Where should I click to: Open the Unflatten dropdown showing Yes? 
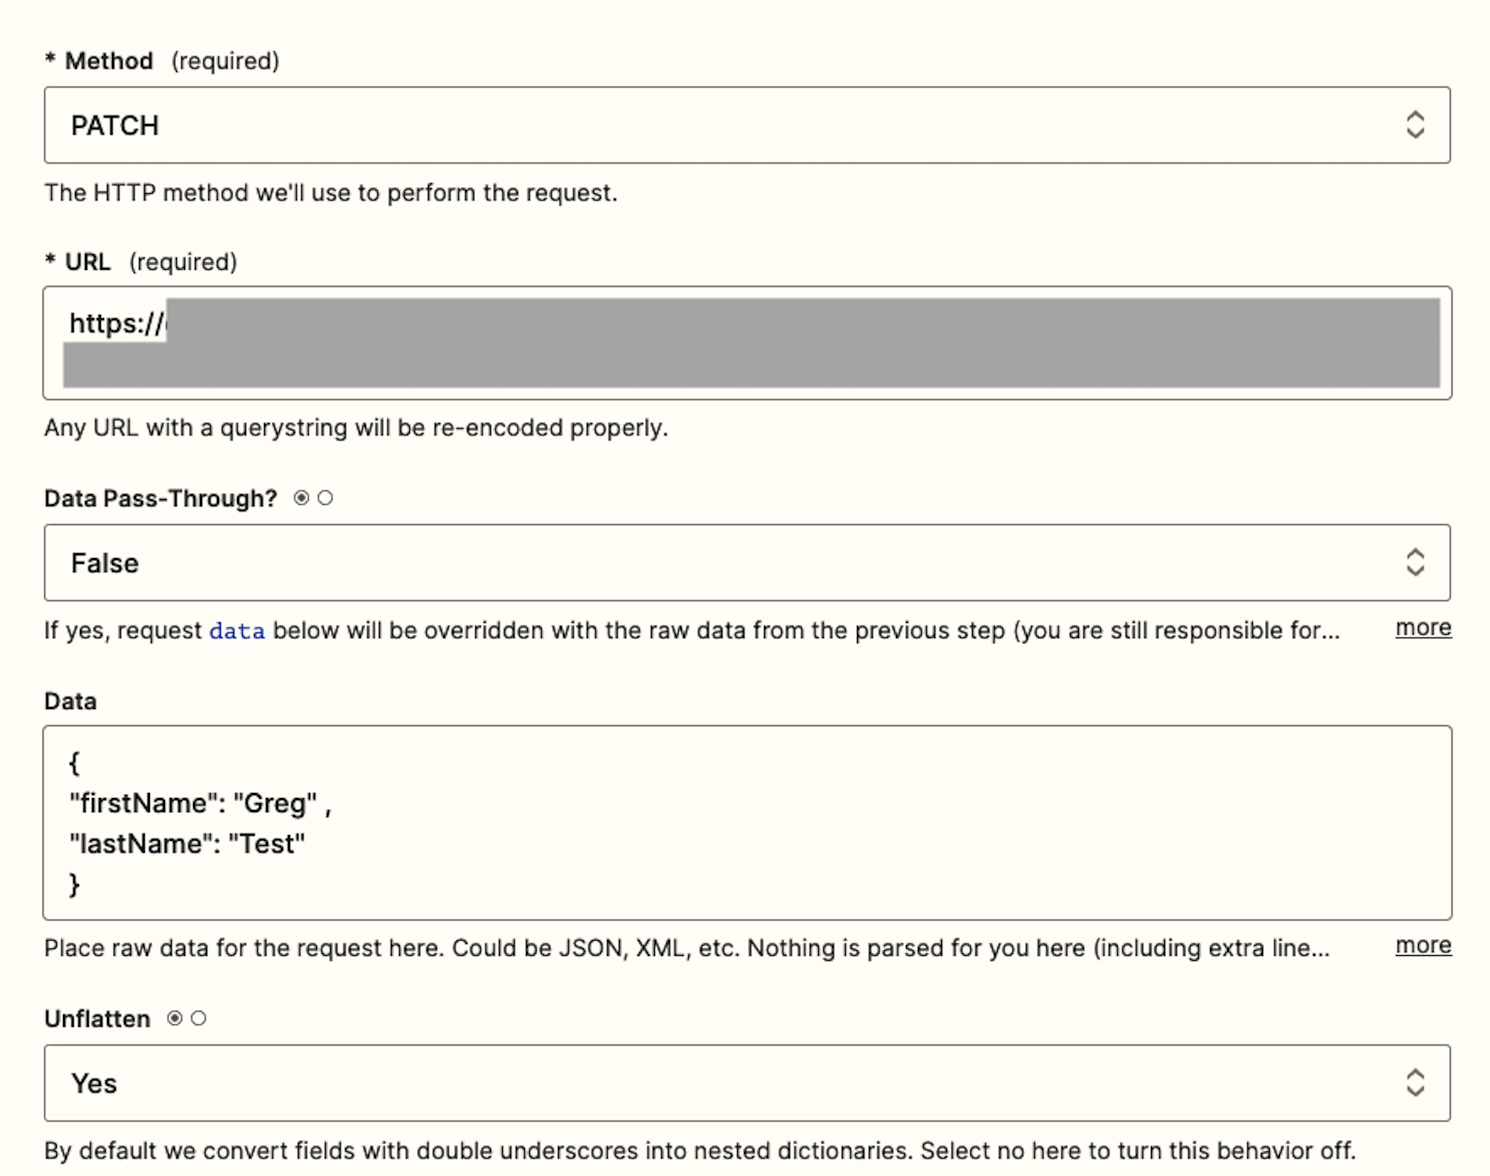[x=700, y=1083]
